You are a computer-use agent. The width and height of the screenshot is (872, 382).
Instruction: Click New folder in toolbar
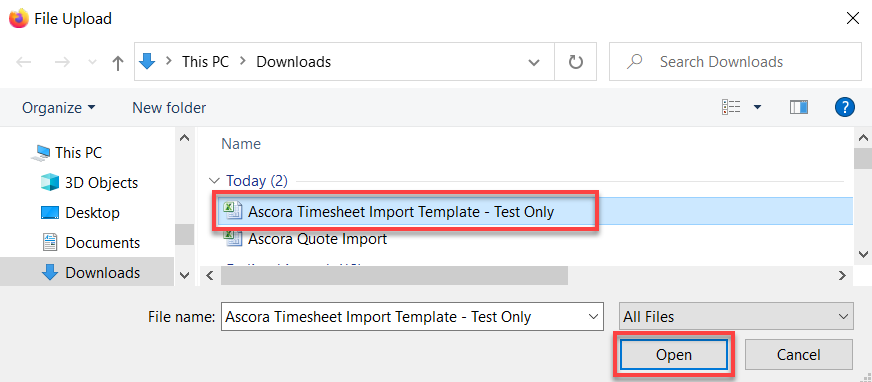tap(169, 107)
